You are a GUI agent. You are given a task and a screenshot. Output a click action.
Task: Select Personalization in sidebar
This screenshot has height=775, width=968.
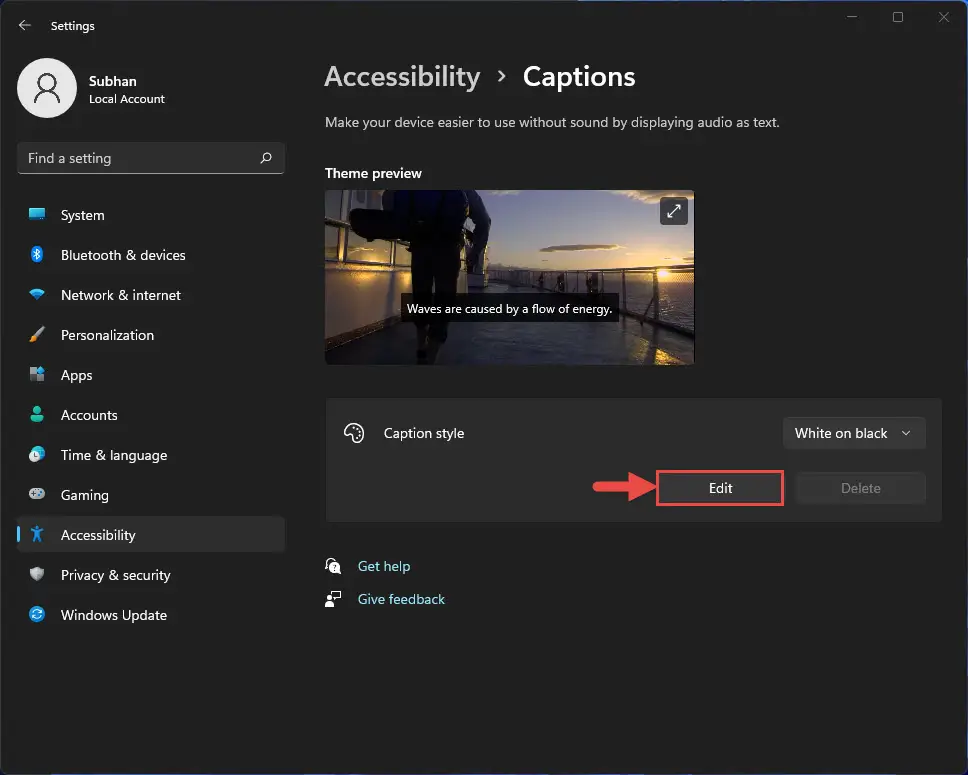(x=151, y=335)
